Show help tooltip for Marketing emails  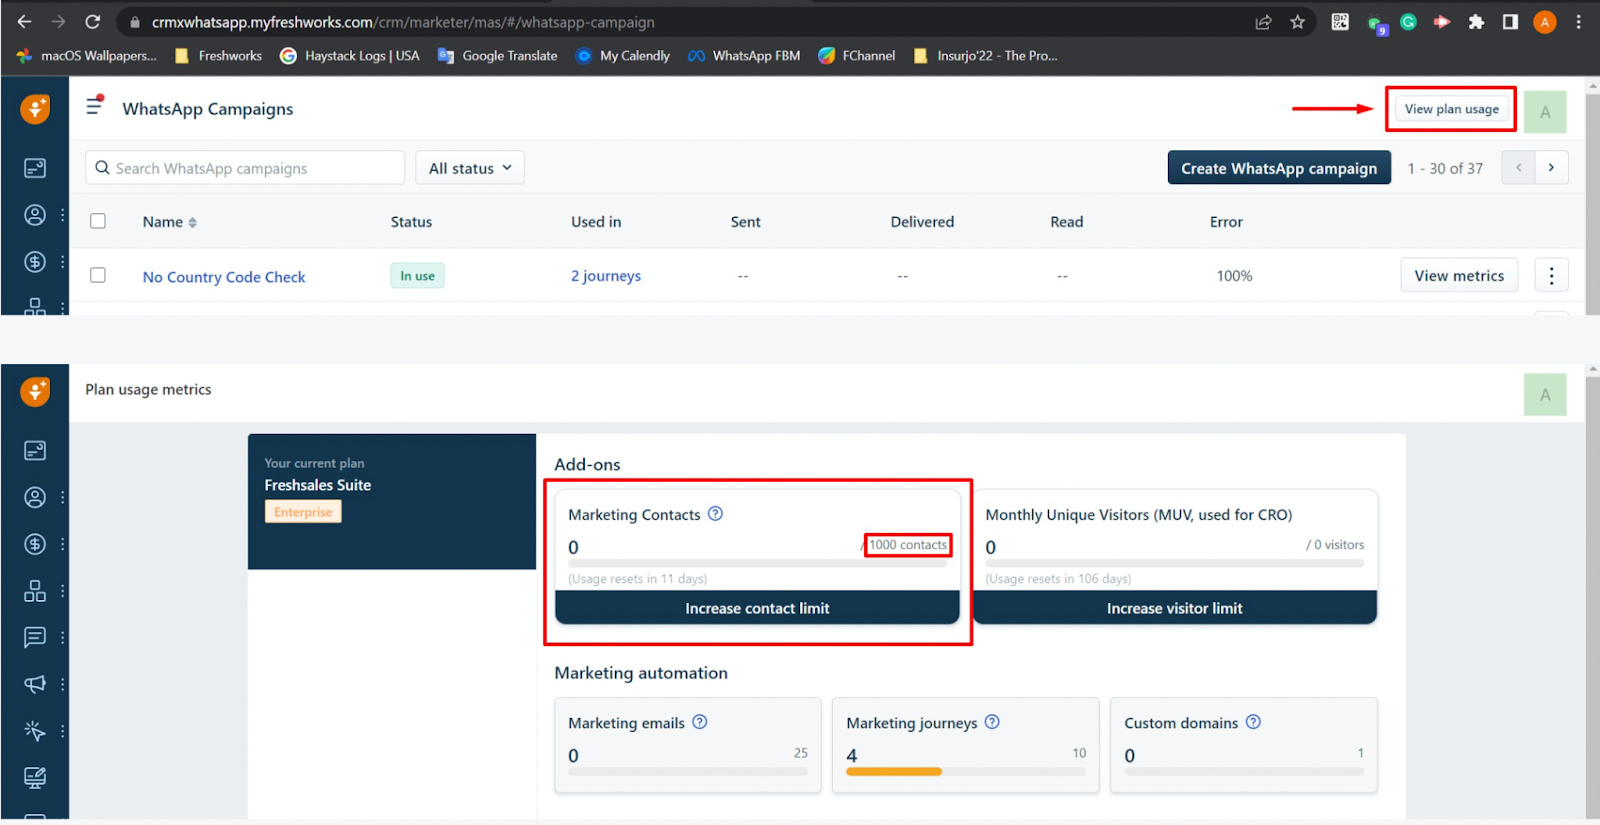(700, 722)
